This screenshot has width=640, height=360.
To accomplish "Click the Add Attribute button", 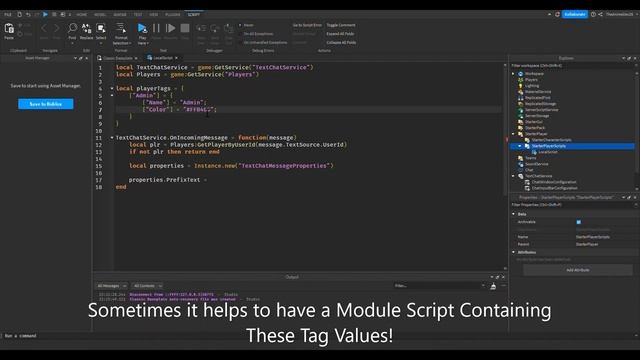I will pyautogui.click(x=578, y=270).
